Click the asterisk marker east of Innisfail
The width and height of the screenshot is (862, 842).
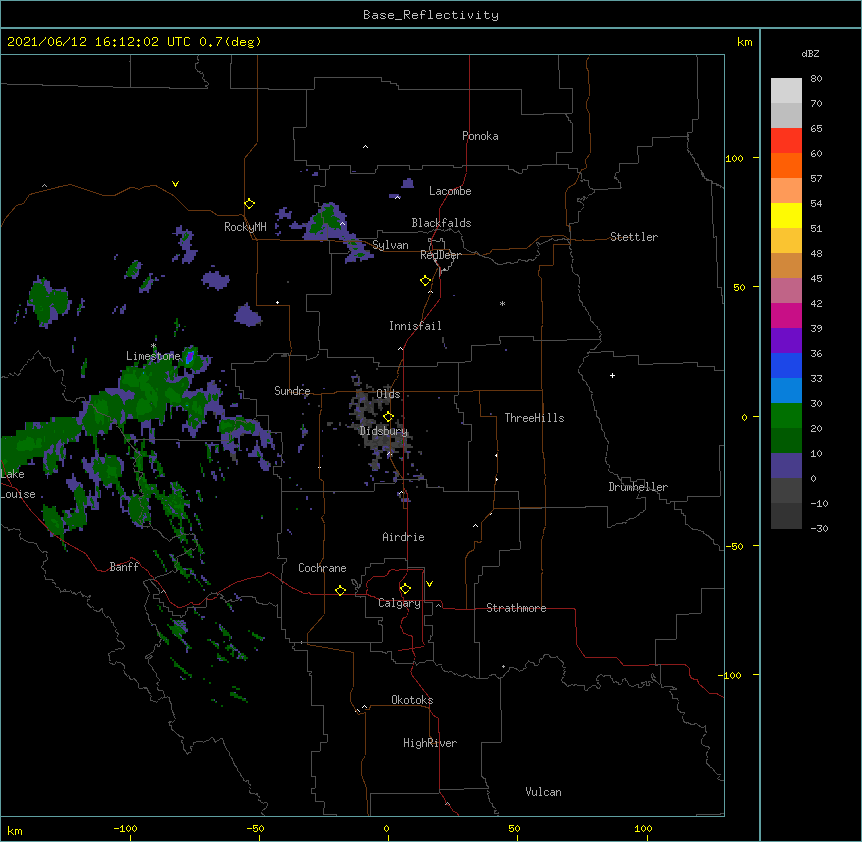tap(502, 303)
